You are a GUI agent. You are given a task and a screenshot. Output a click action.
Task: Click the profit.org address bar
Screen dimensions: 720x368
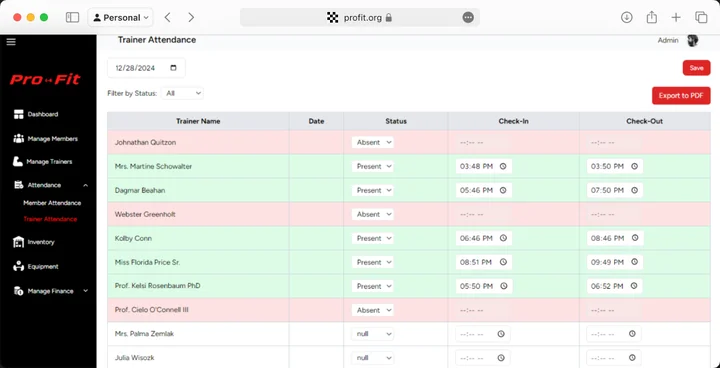click(x=360, y=17)
